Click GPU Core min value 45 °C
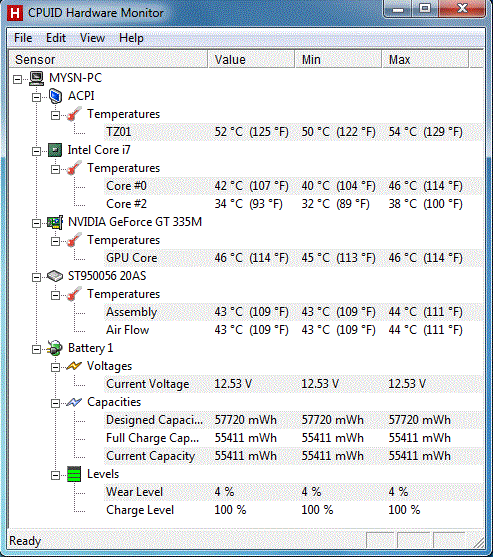Viewport: 493px width, 557px height. (x=338, y=258)
